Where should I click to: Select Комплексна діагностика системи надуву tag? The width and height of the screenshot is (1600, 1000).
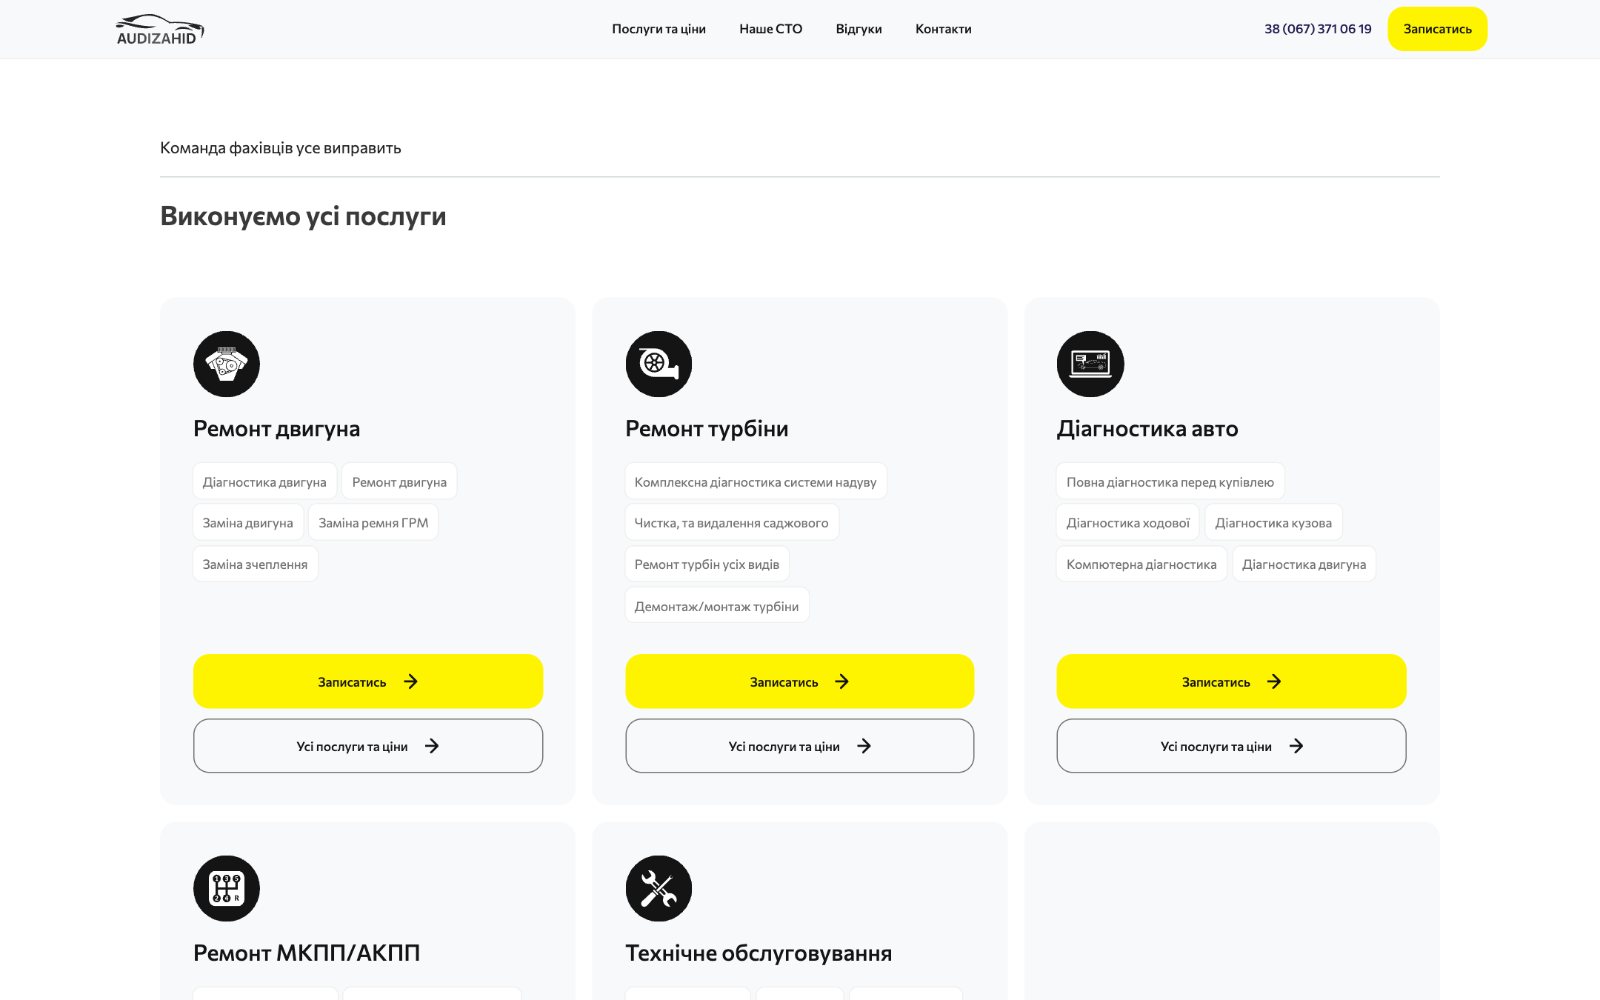point(756,481)
